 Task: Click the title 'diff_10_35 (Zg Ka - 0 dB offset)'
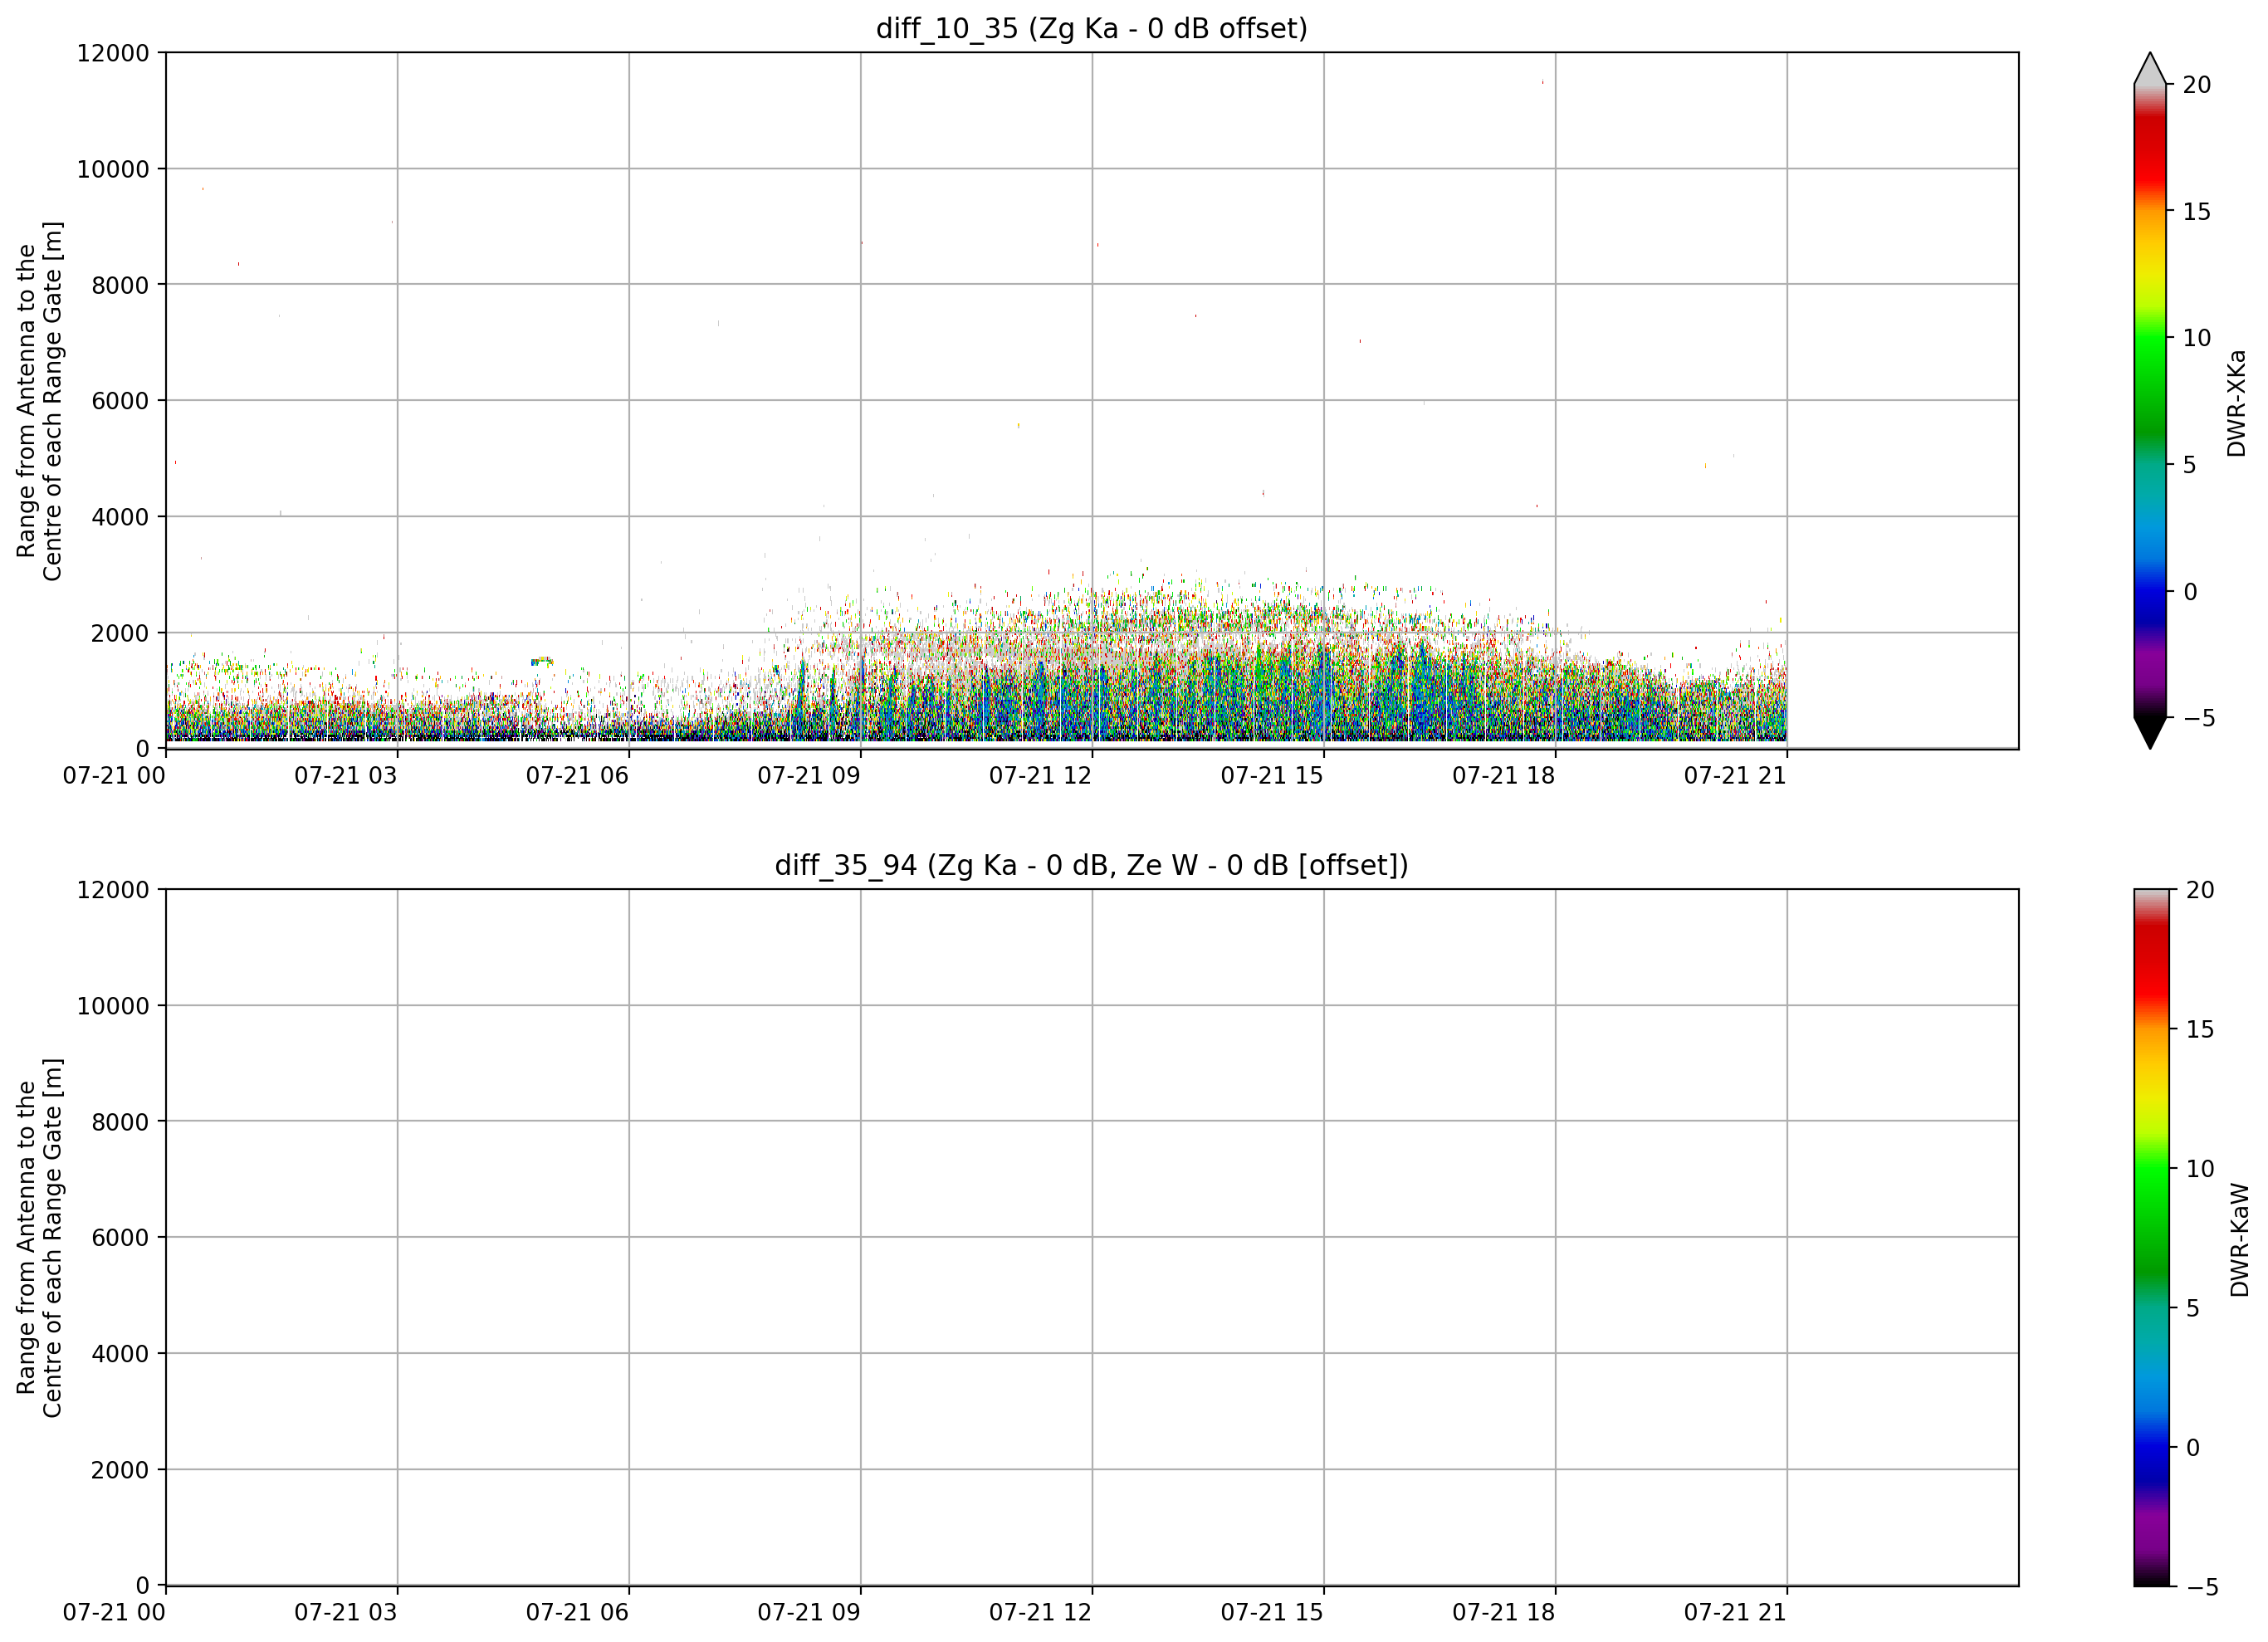point(1091,29)
